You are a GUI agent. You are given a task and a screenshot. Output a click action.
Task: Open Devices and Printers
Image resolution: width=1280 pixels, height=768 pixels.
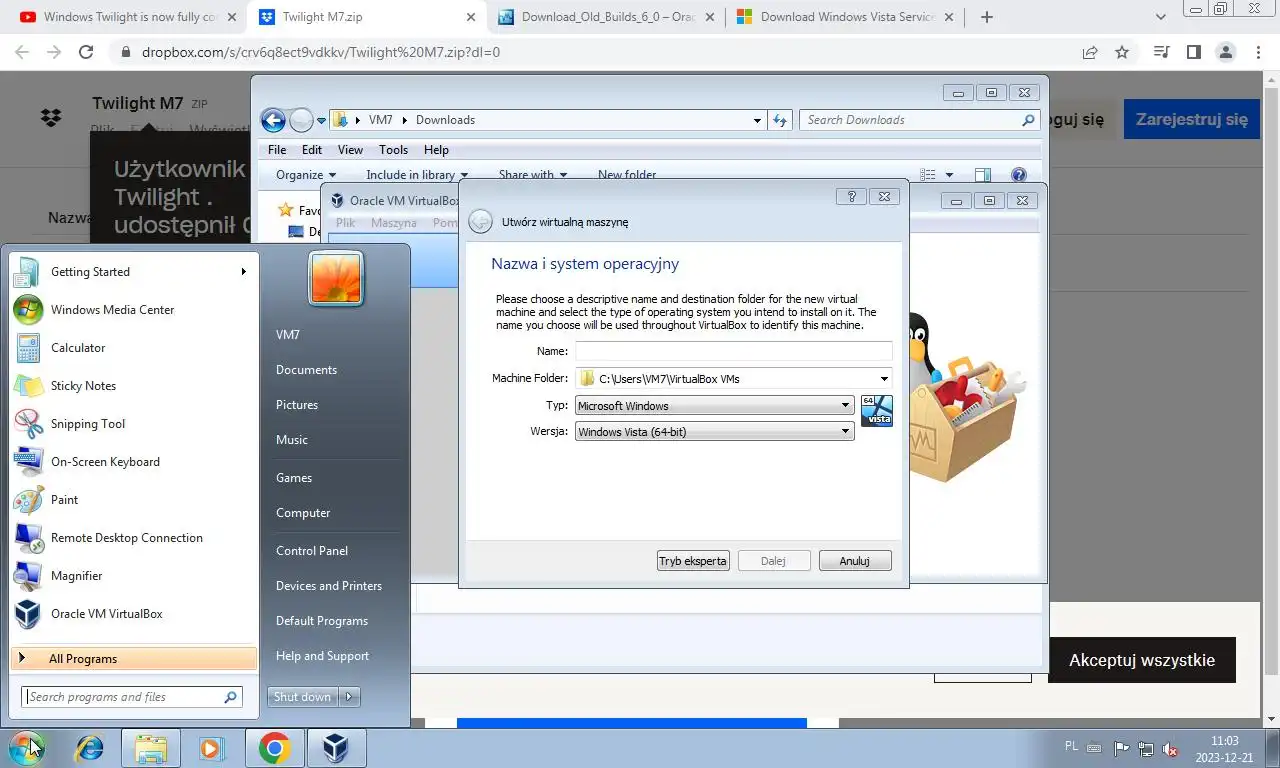pyautogui.click(x=329, y=586)
